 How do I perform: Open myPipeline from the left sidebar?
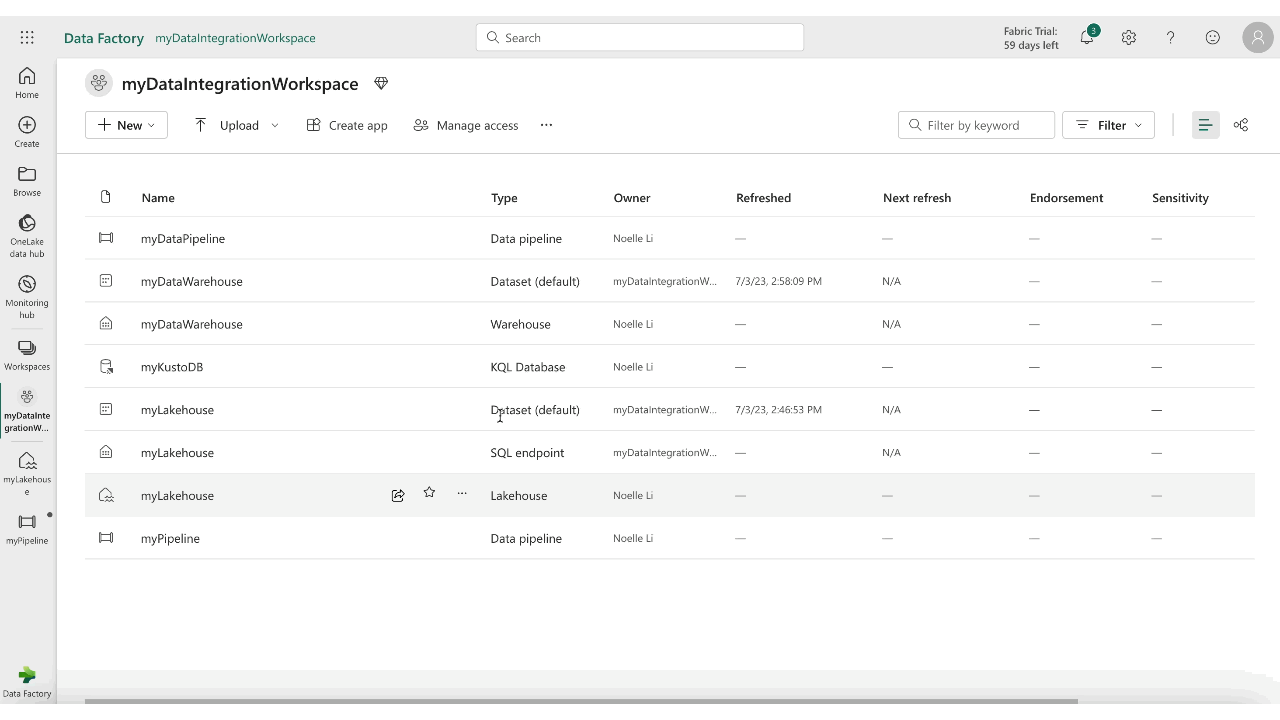point(27,529)
